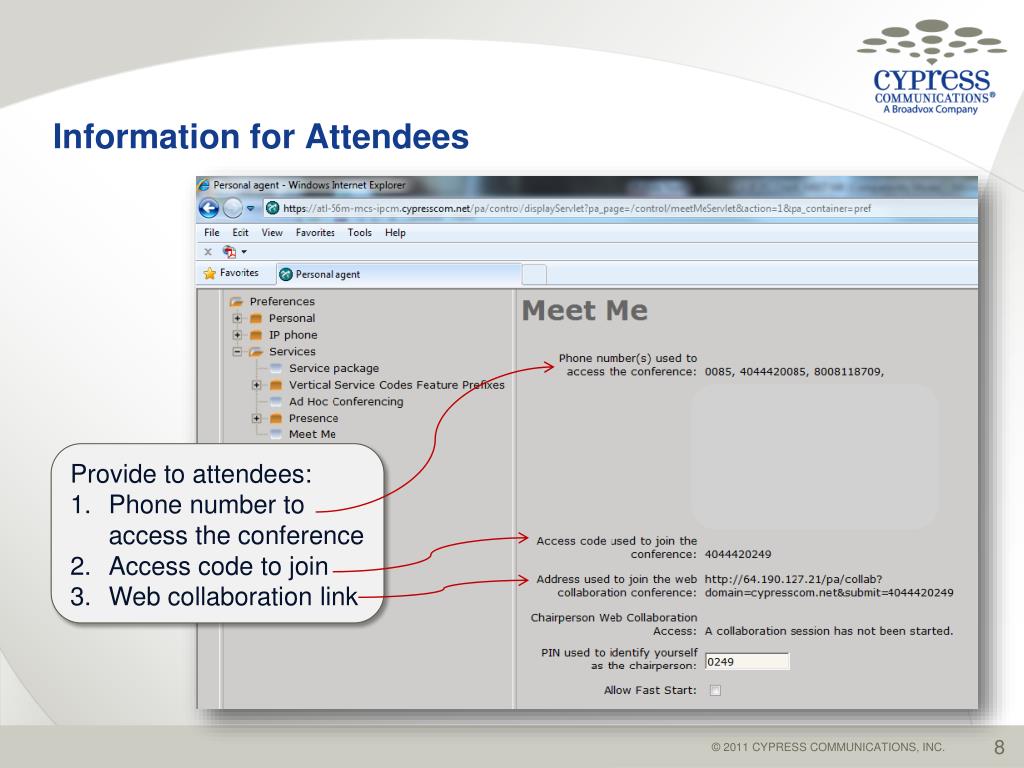The width and height of the screenshot is (1024, 768).
Task: Select the Personal agent tab
Action: coord(399,274)
